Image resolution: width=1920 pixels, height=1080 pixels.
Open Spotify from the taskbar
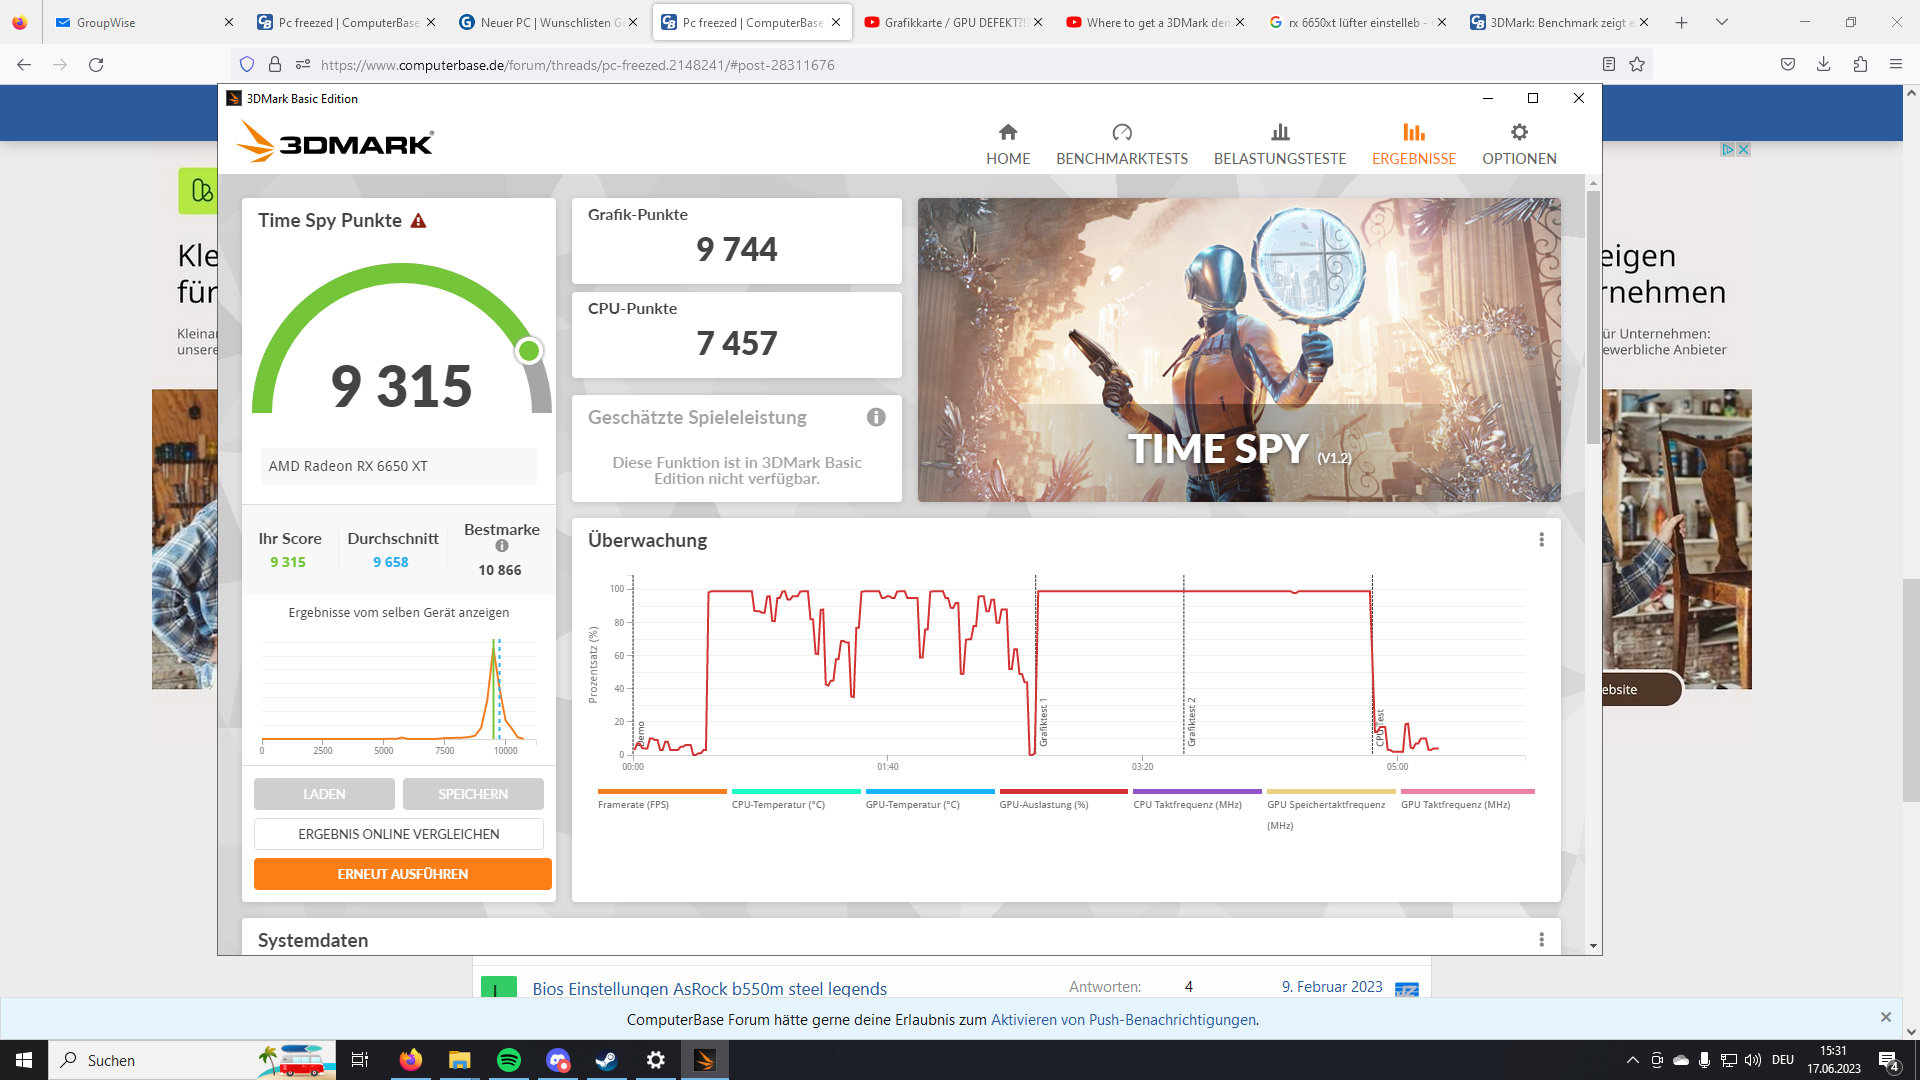508,1060
